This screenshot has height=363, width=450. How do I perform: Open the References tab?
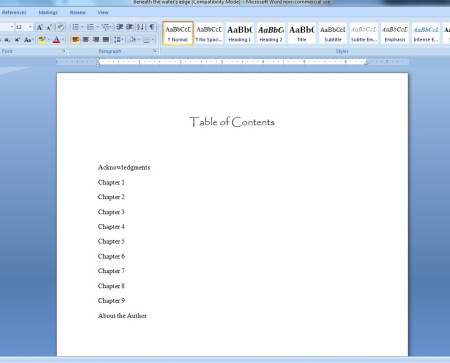14,12
